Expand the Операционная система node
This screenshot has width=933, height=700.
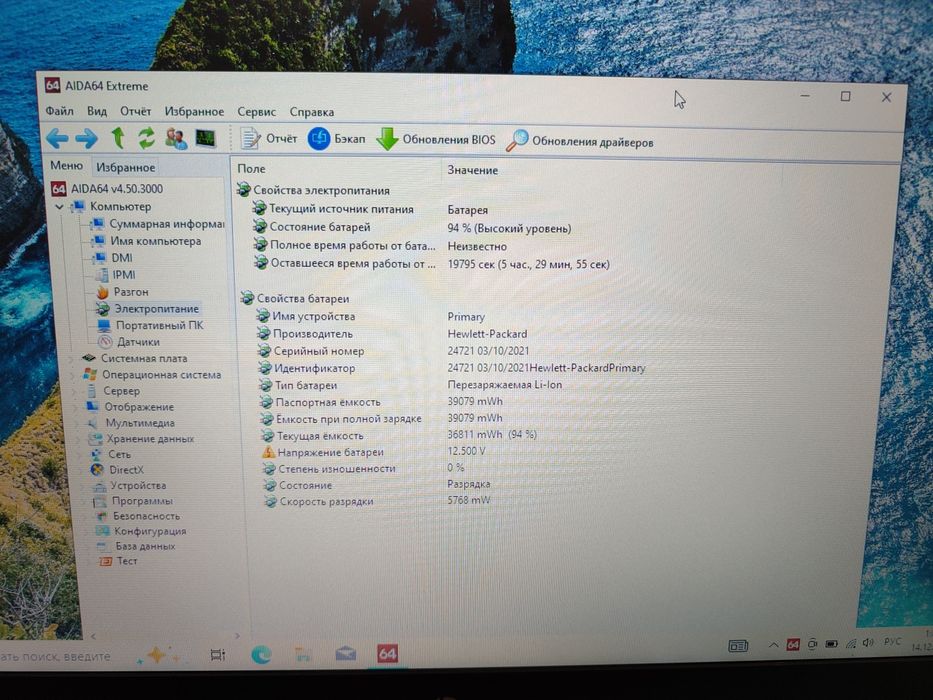pyautogui.click(x=73, y=375)
